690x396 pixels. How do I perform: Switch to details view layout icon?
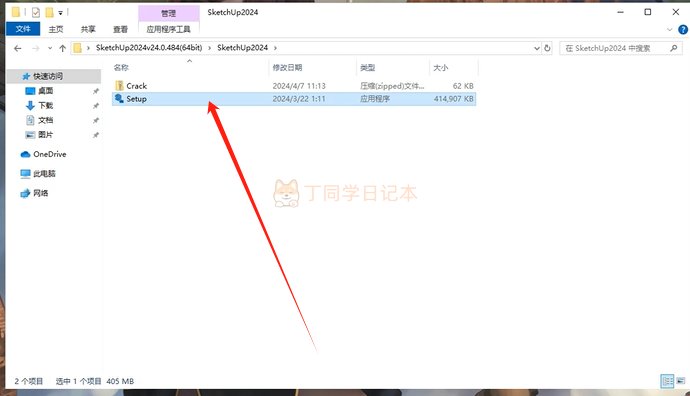[667, 381]
